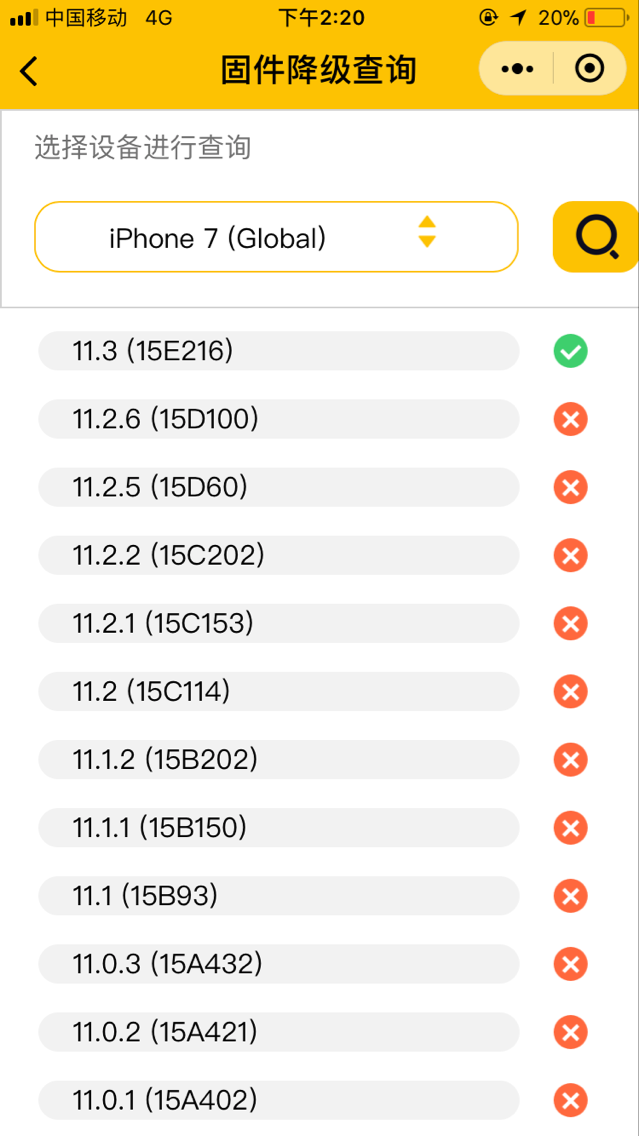Image resolution: width=639 pixels, height=1136 pixels.
Task: Tap red X icon beside 11.0.1 (15A402)
Action: click(571, 1101)
